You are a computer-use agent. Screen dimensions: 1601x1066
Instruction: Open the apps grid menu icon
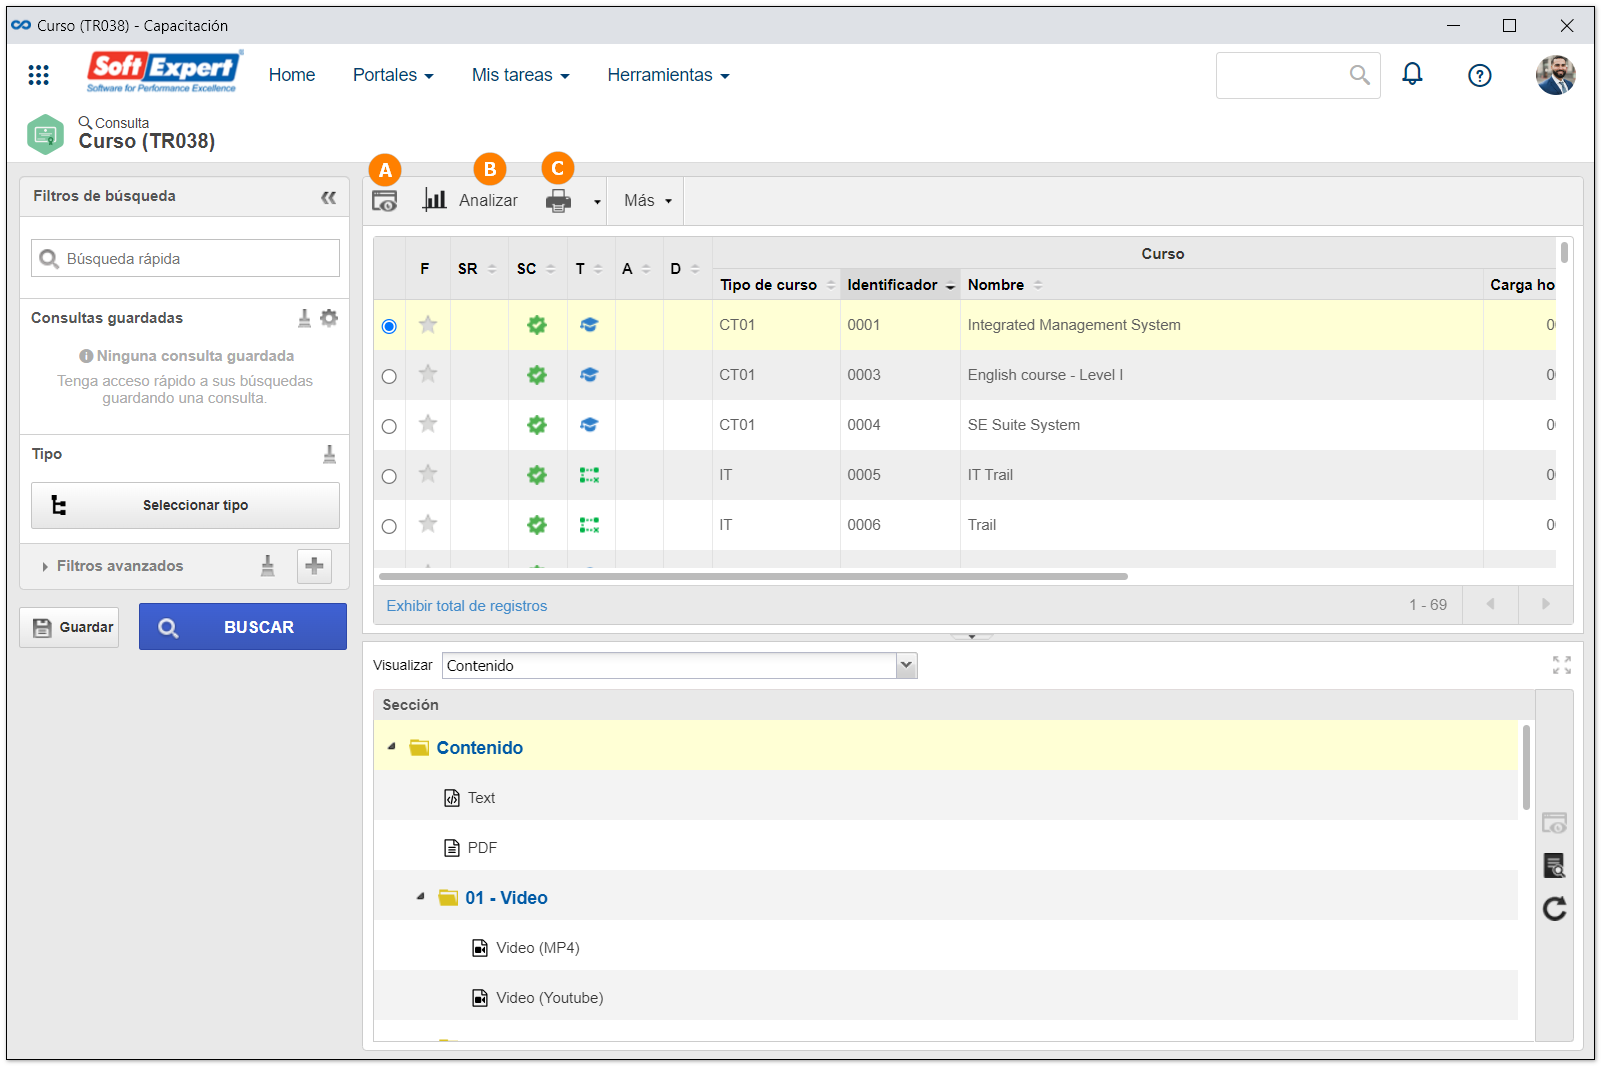tap(38, 75)
